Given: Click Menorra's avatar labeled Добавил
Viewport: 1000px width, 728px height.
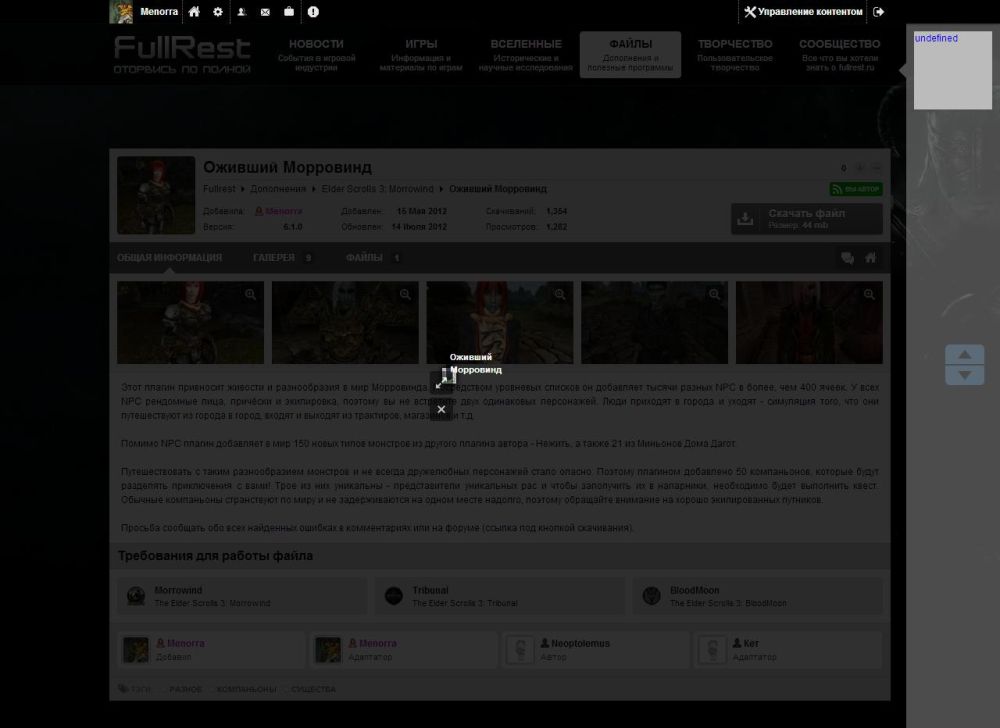Looking at the screenshot, I should pos(136,650).
